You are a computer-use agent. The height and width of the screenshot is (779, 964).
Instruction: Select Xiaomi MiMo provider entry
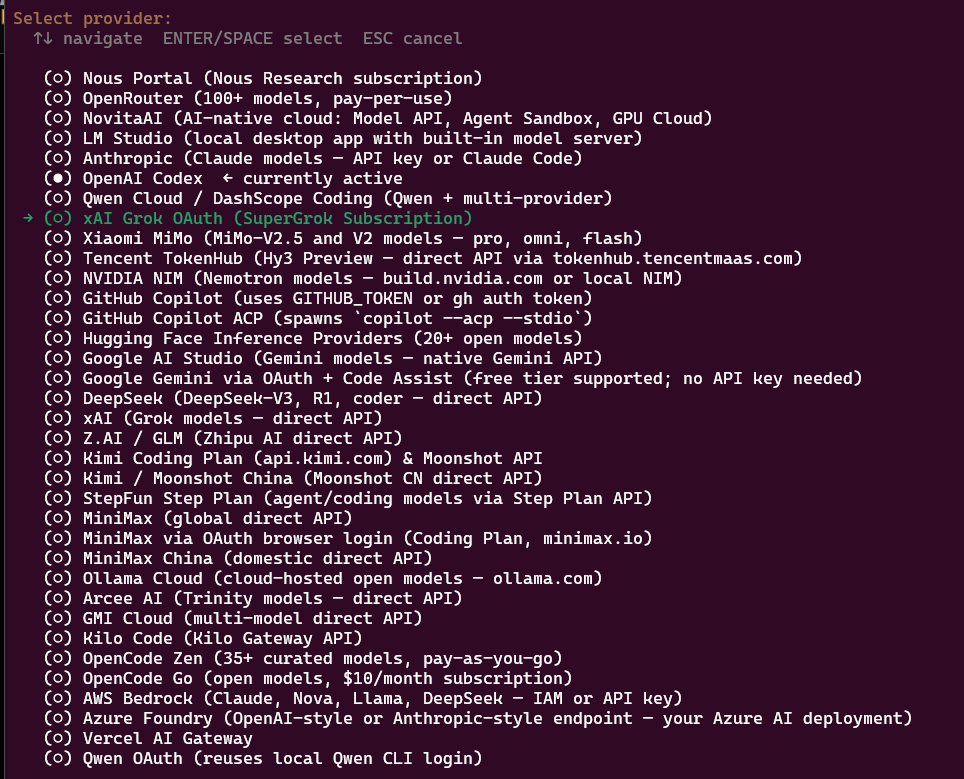tap(343, 238)
